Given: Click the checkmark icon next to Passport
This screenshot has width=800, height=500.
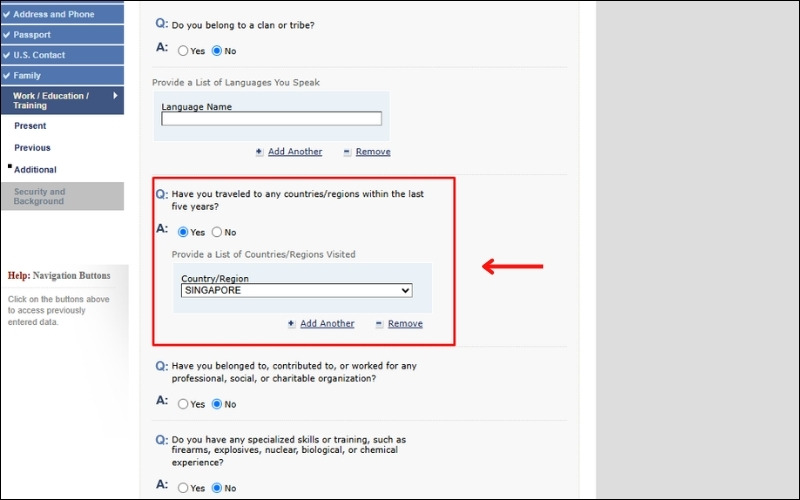Looking at the screenshot, I should (7, 35).
